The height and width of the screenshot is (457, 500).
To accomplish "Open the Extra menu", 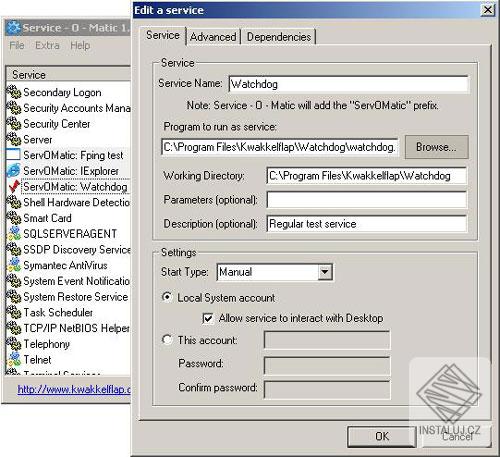I will 47,45.
